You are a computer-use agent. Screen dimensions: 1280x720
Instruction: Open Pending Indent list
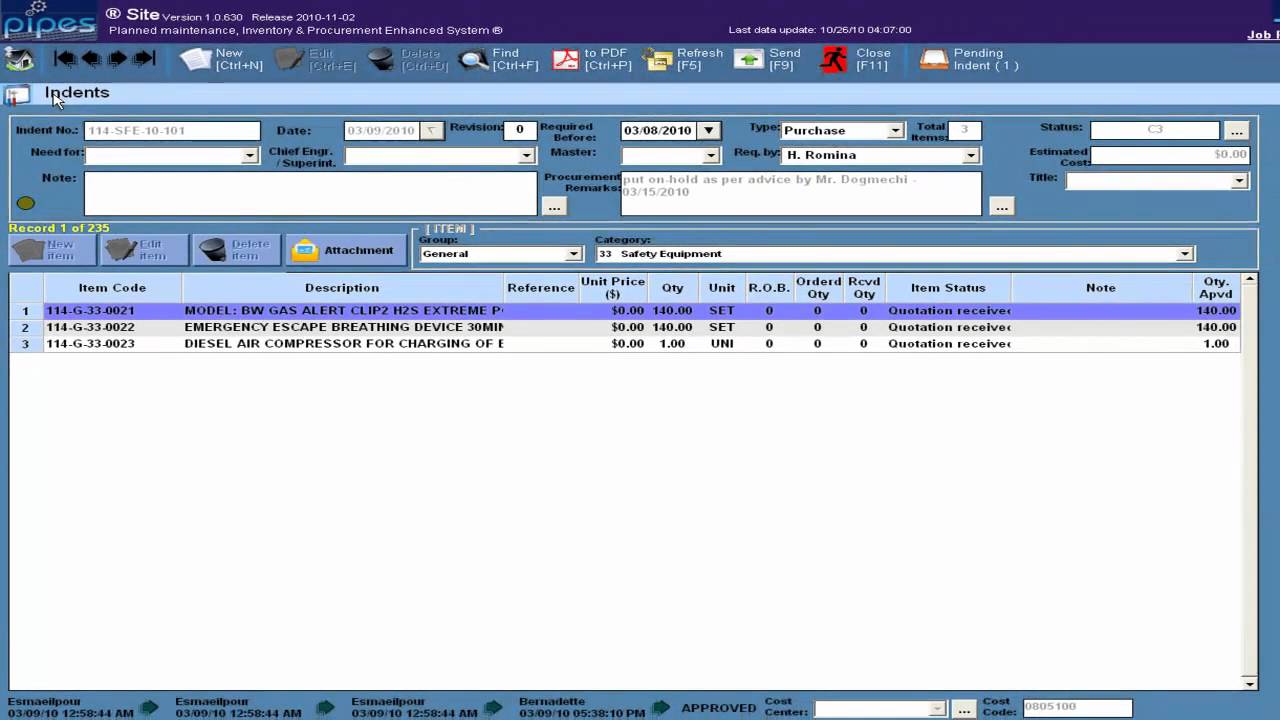point(969,59)
